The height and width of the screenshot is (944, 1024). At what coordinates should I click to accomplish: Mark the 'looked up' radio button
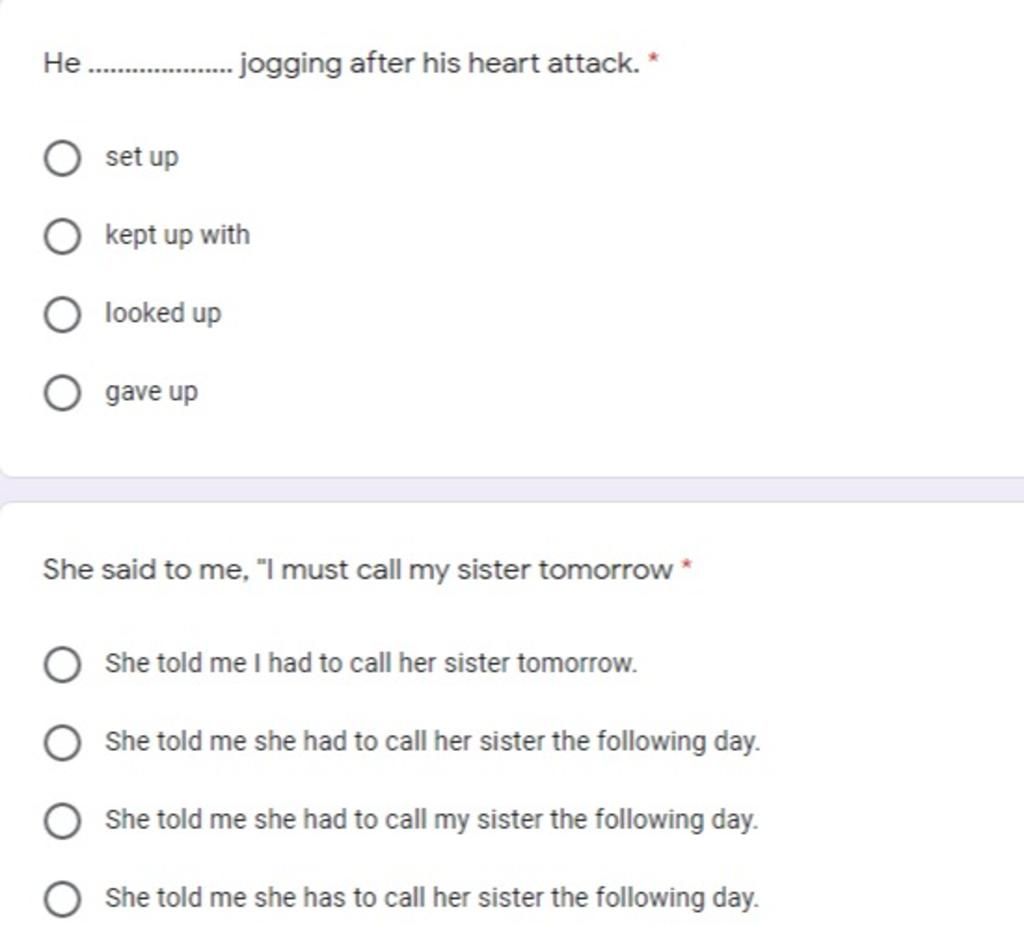click(x=63, y=314)
